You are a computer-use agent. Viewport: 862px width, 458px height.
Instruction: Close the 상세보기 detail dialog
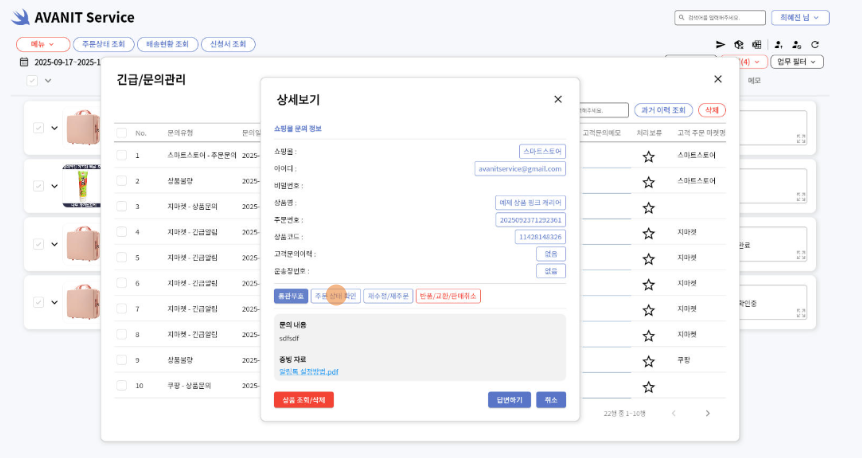[558, 99]
